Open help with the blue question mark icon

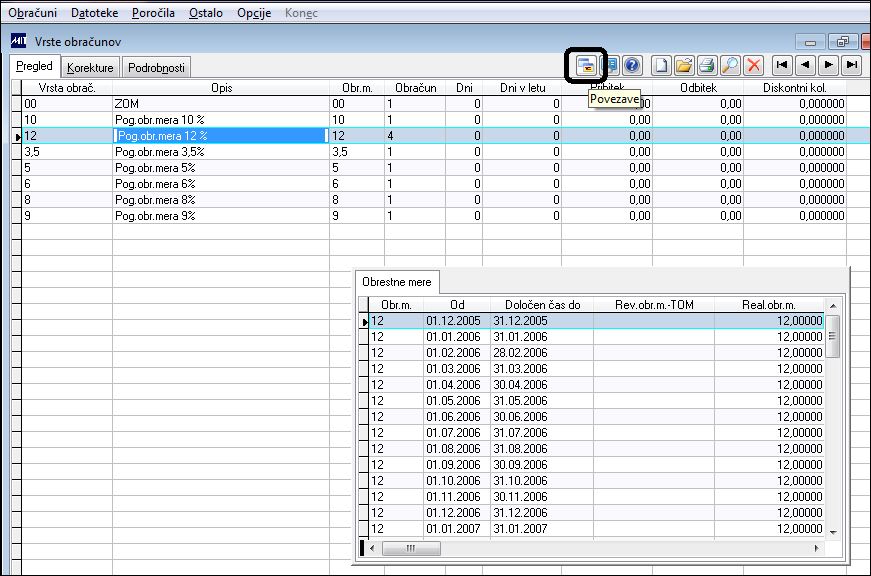coord(632,66)
